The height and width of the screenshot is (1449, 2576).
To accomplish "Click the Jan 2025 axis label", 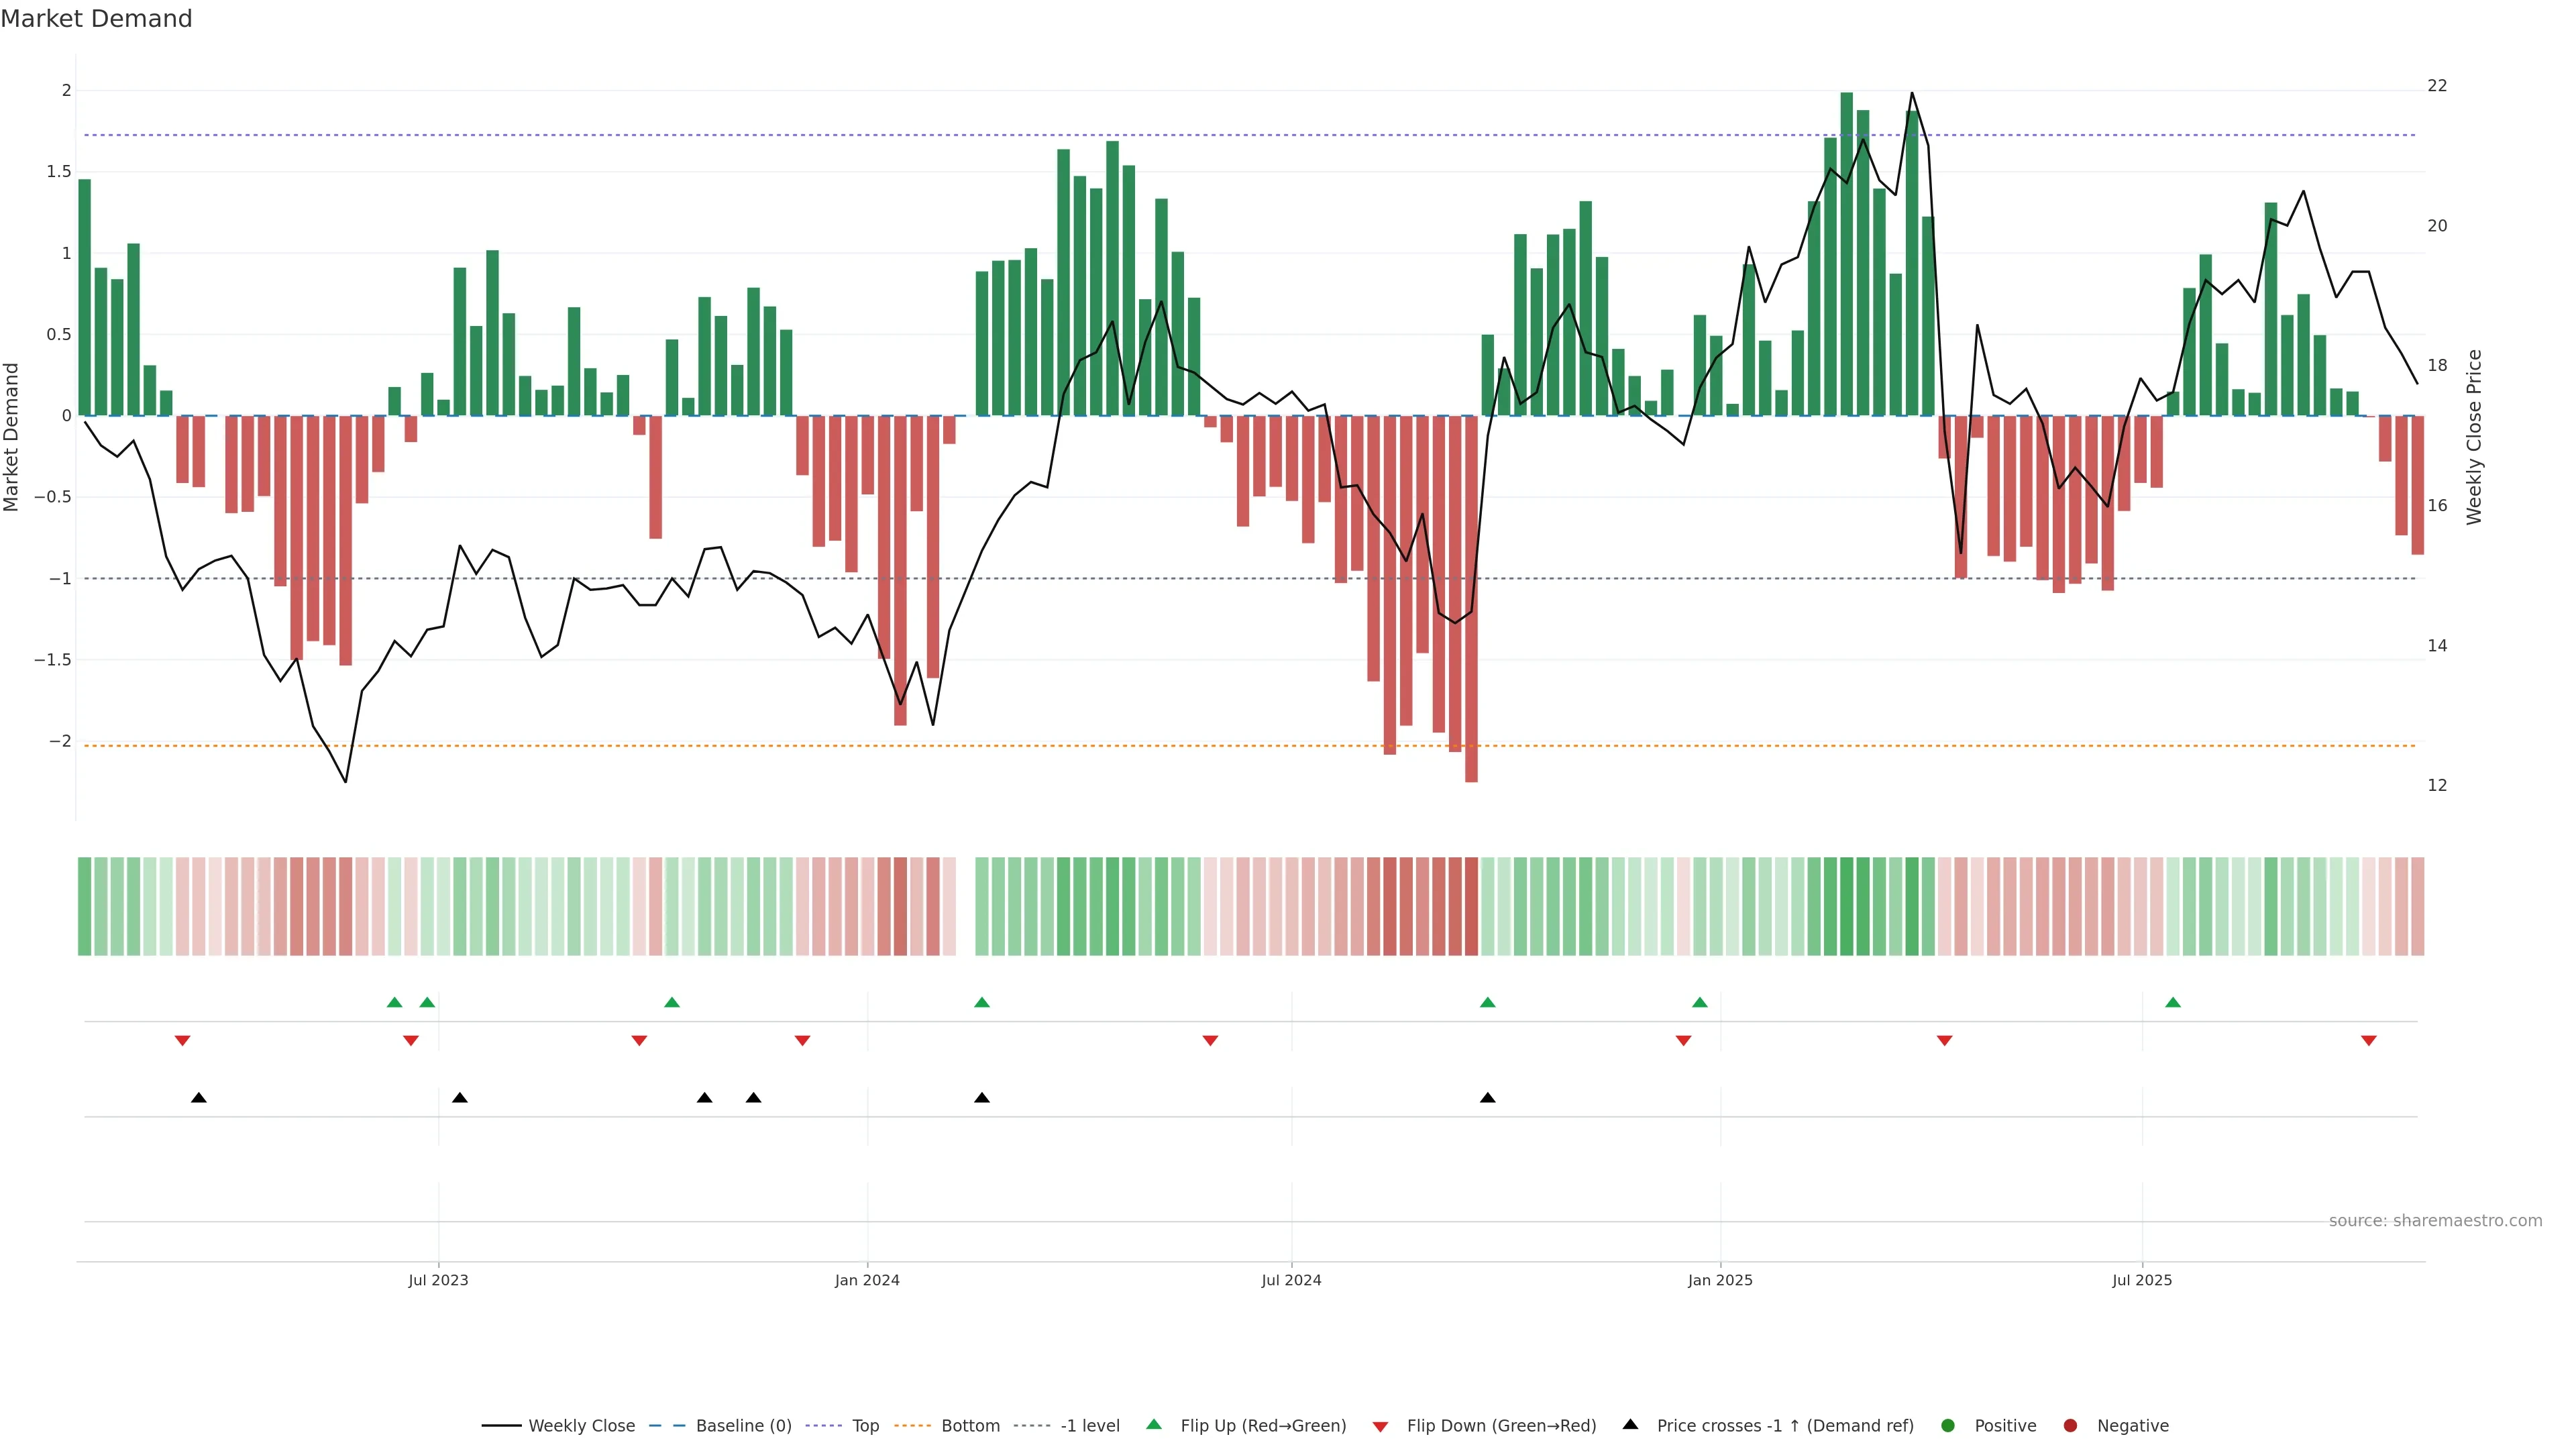I will pos(1720,1280).
